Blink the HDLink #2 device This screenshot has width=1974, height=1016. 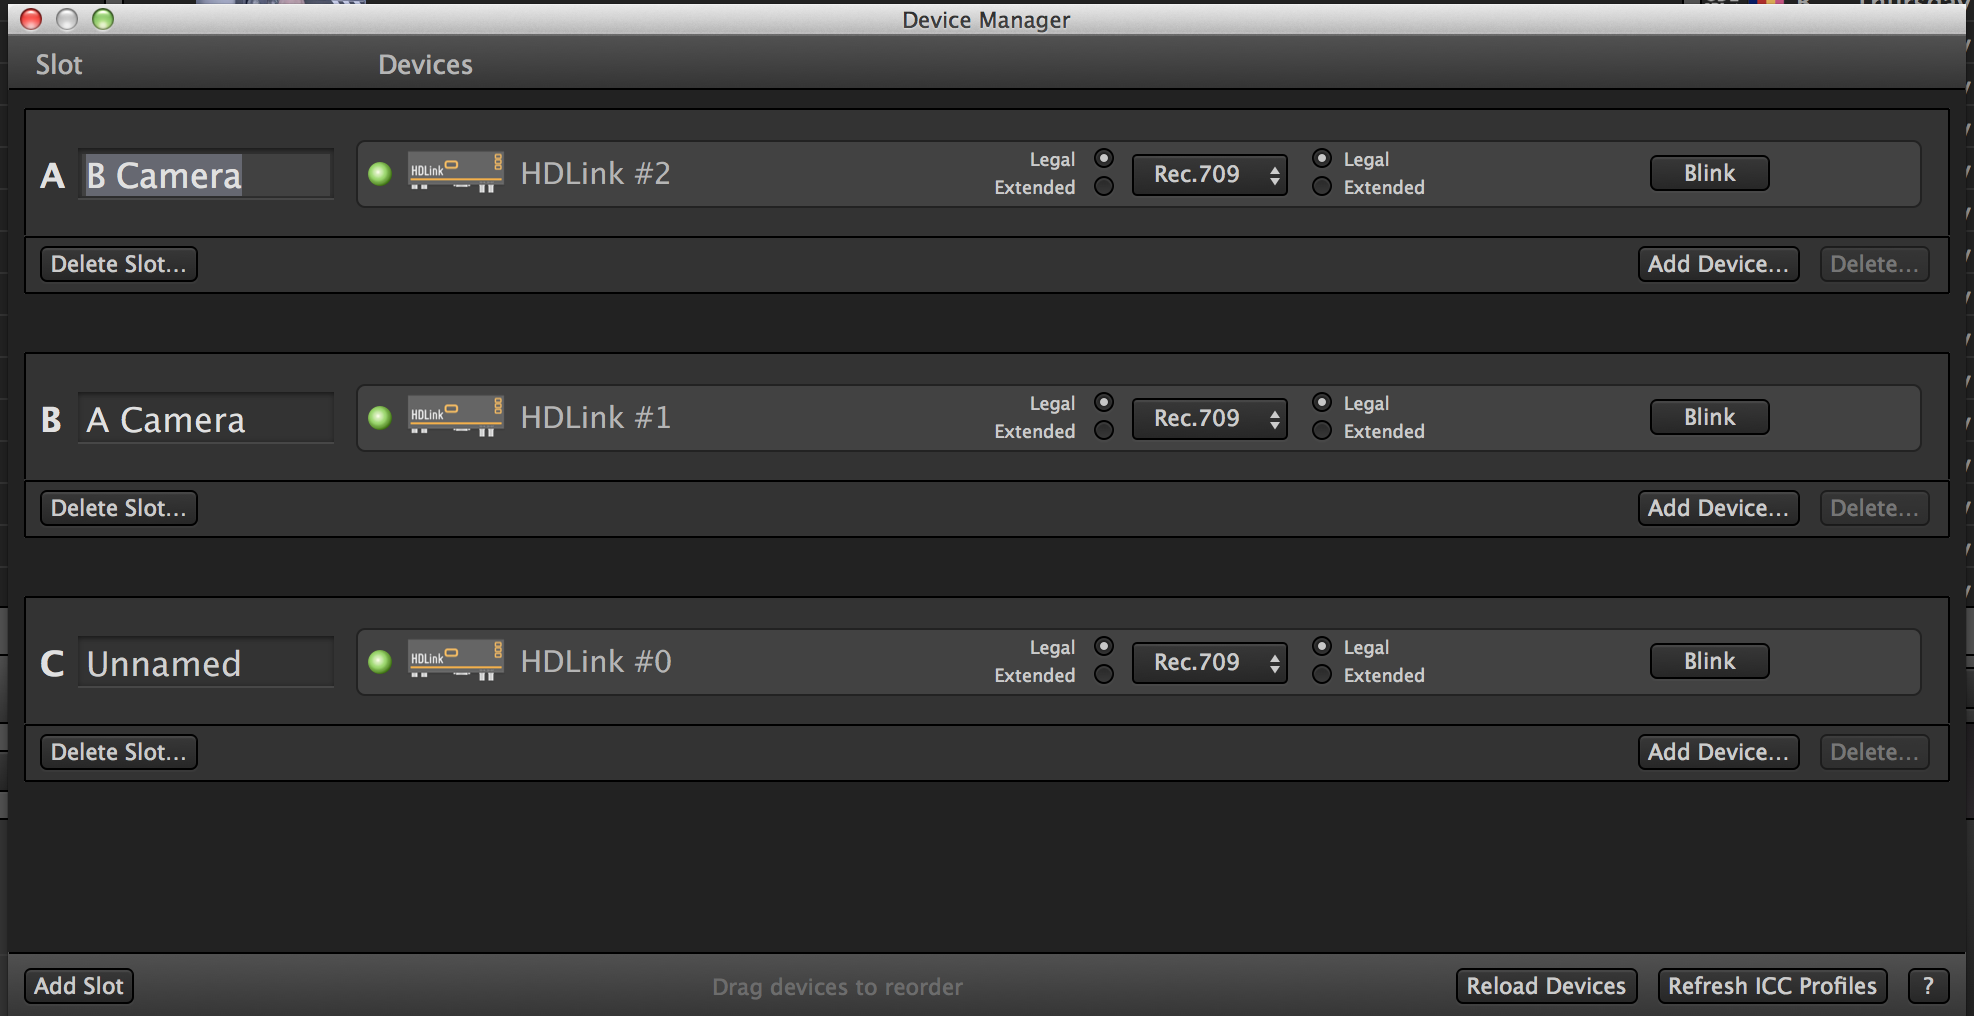pyautogui.click(x=1708, y=172)
